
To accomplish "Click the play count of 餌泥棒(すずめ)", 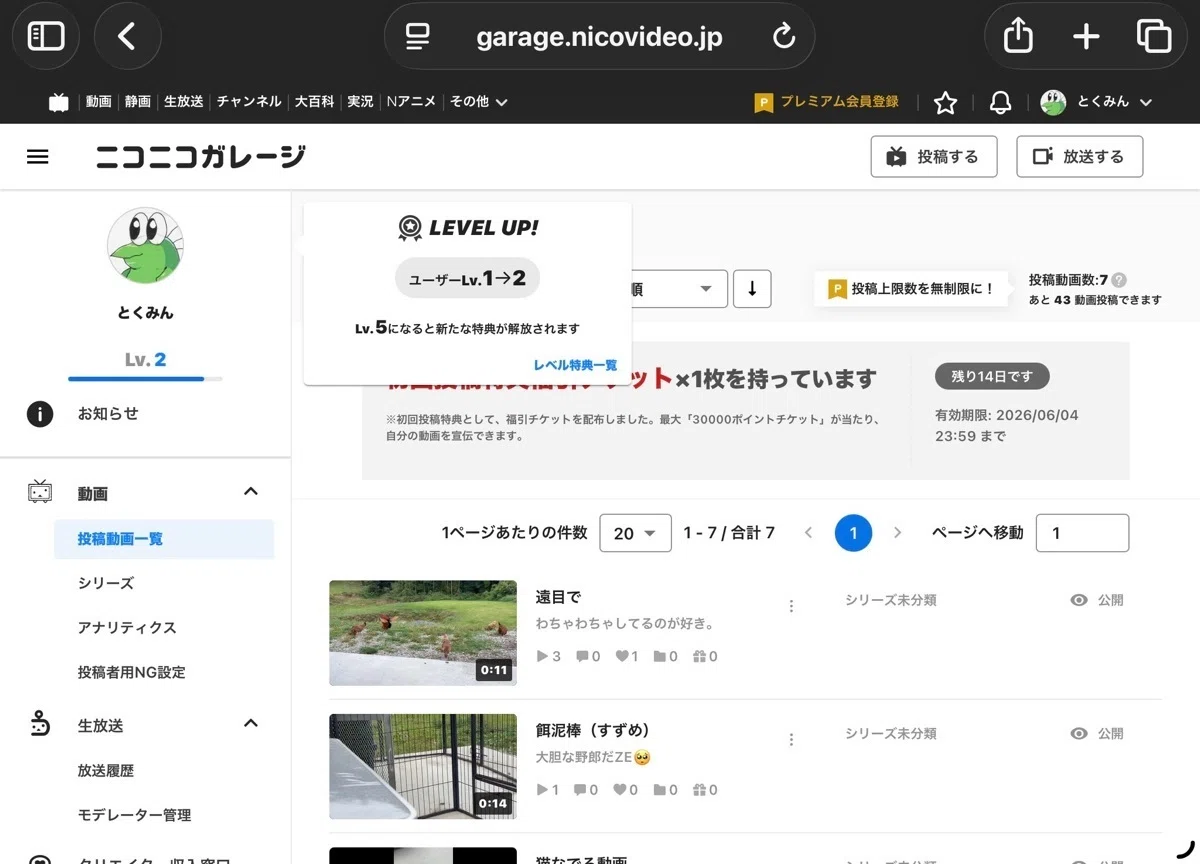I will [x=548, y=790].
